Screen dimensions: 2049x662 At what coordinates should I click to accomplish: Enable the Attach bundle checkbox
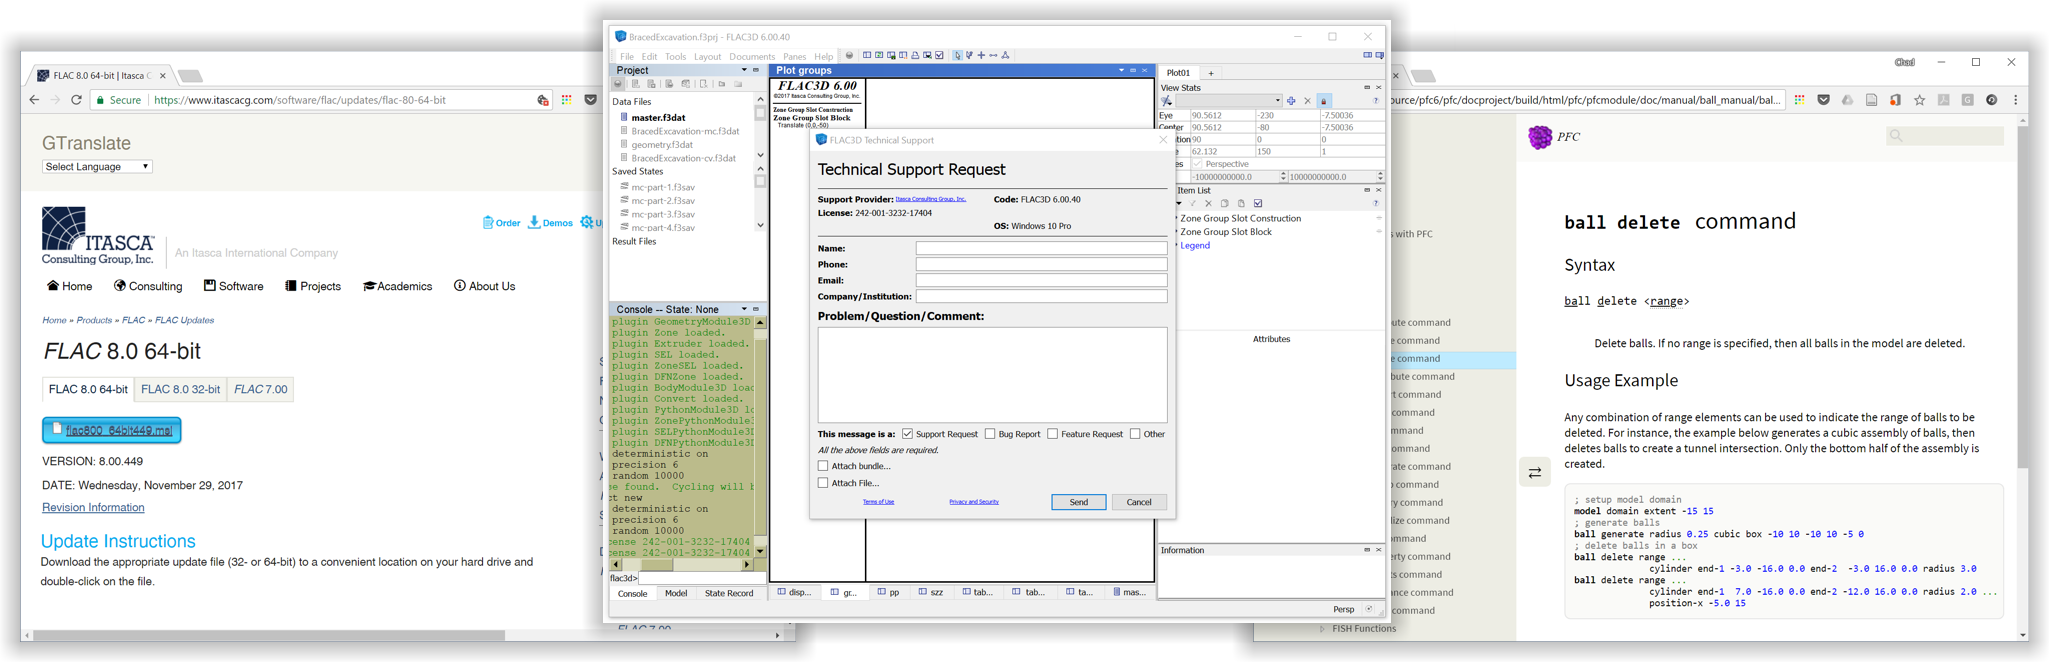coord(823,466)
